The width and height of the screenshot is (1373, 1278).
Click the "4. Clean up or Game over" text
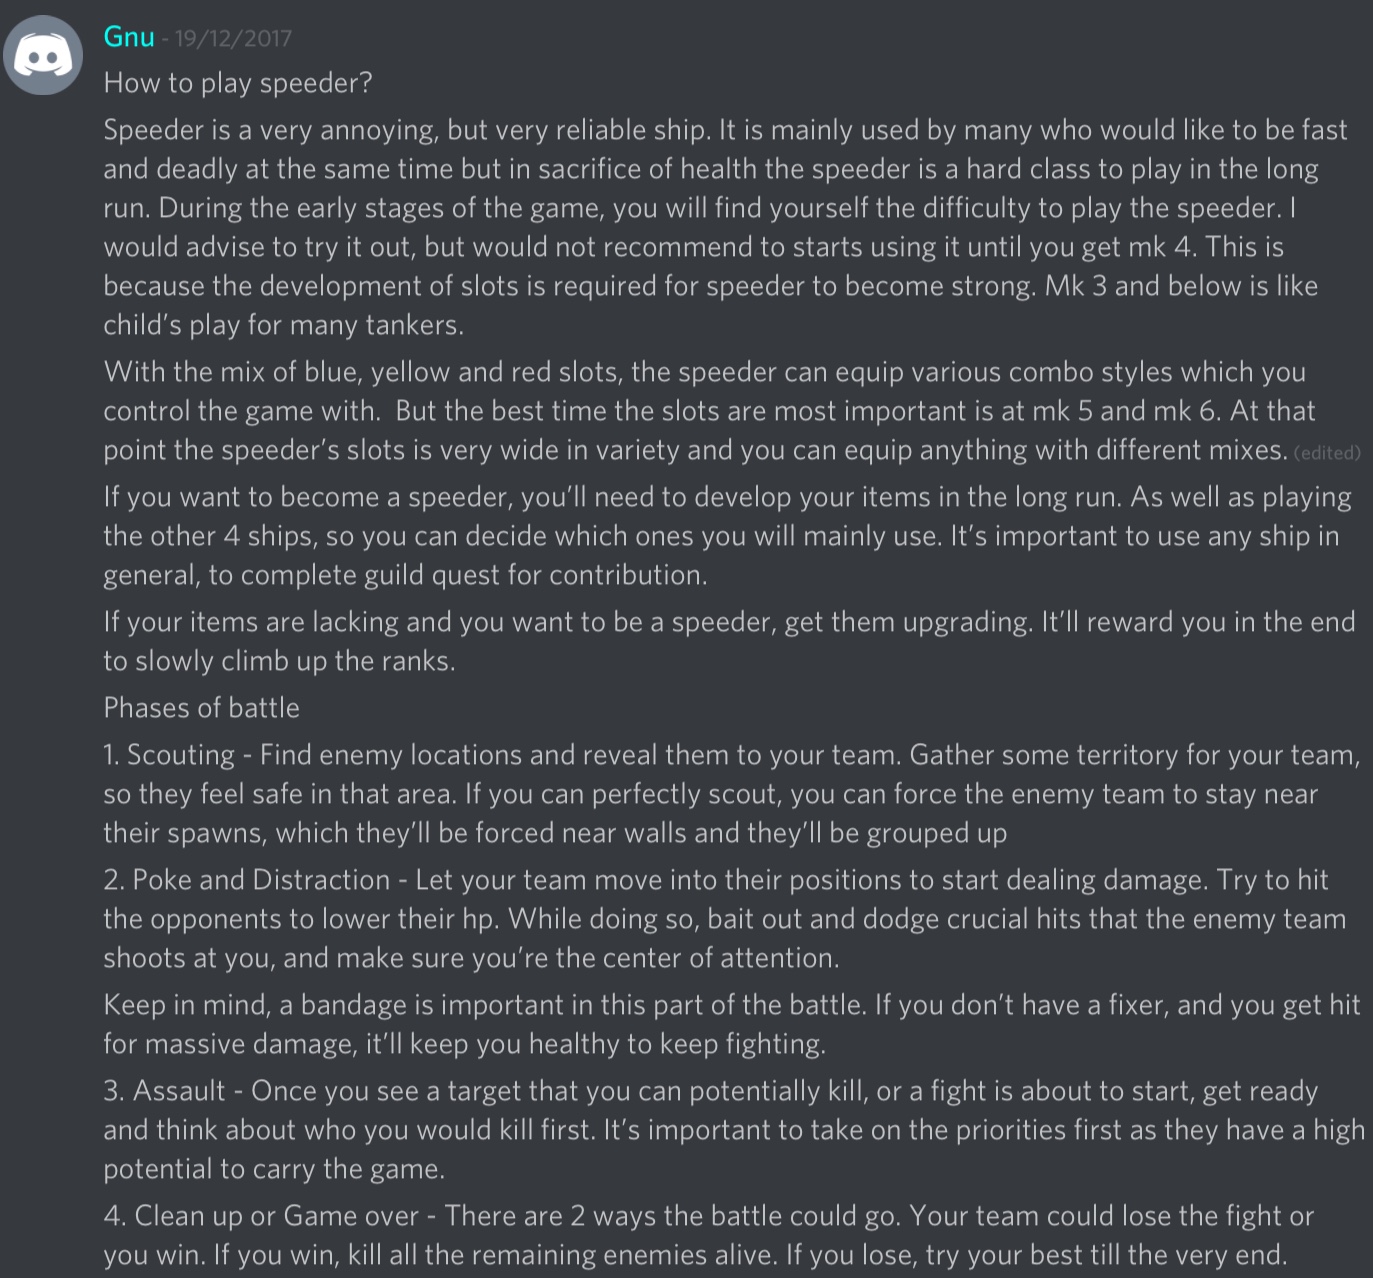point(260,1216)
